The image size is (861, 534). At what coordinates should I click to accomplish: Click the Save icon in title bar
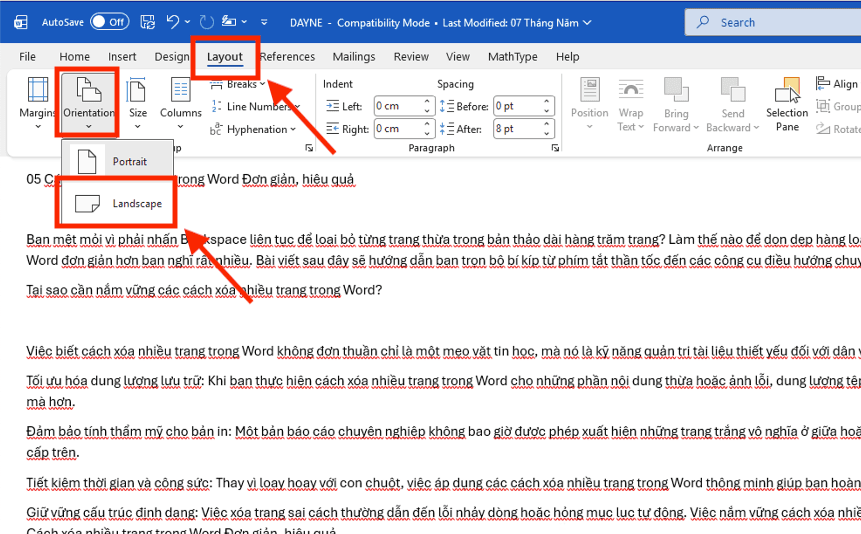148,22
